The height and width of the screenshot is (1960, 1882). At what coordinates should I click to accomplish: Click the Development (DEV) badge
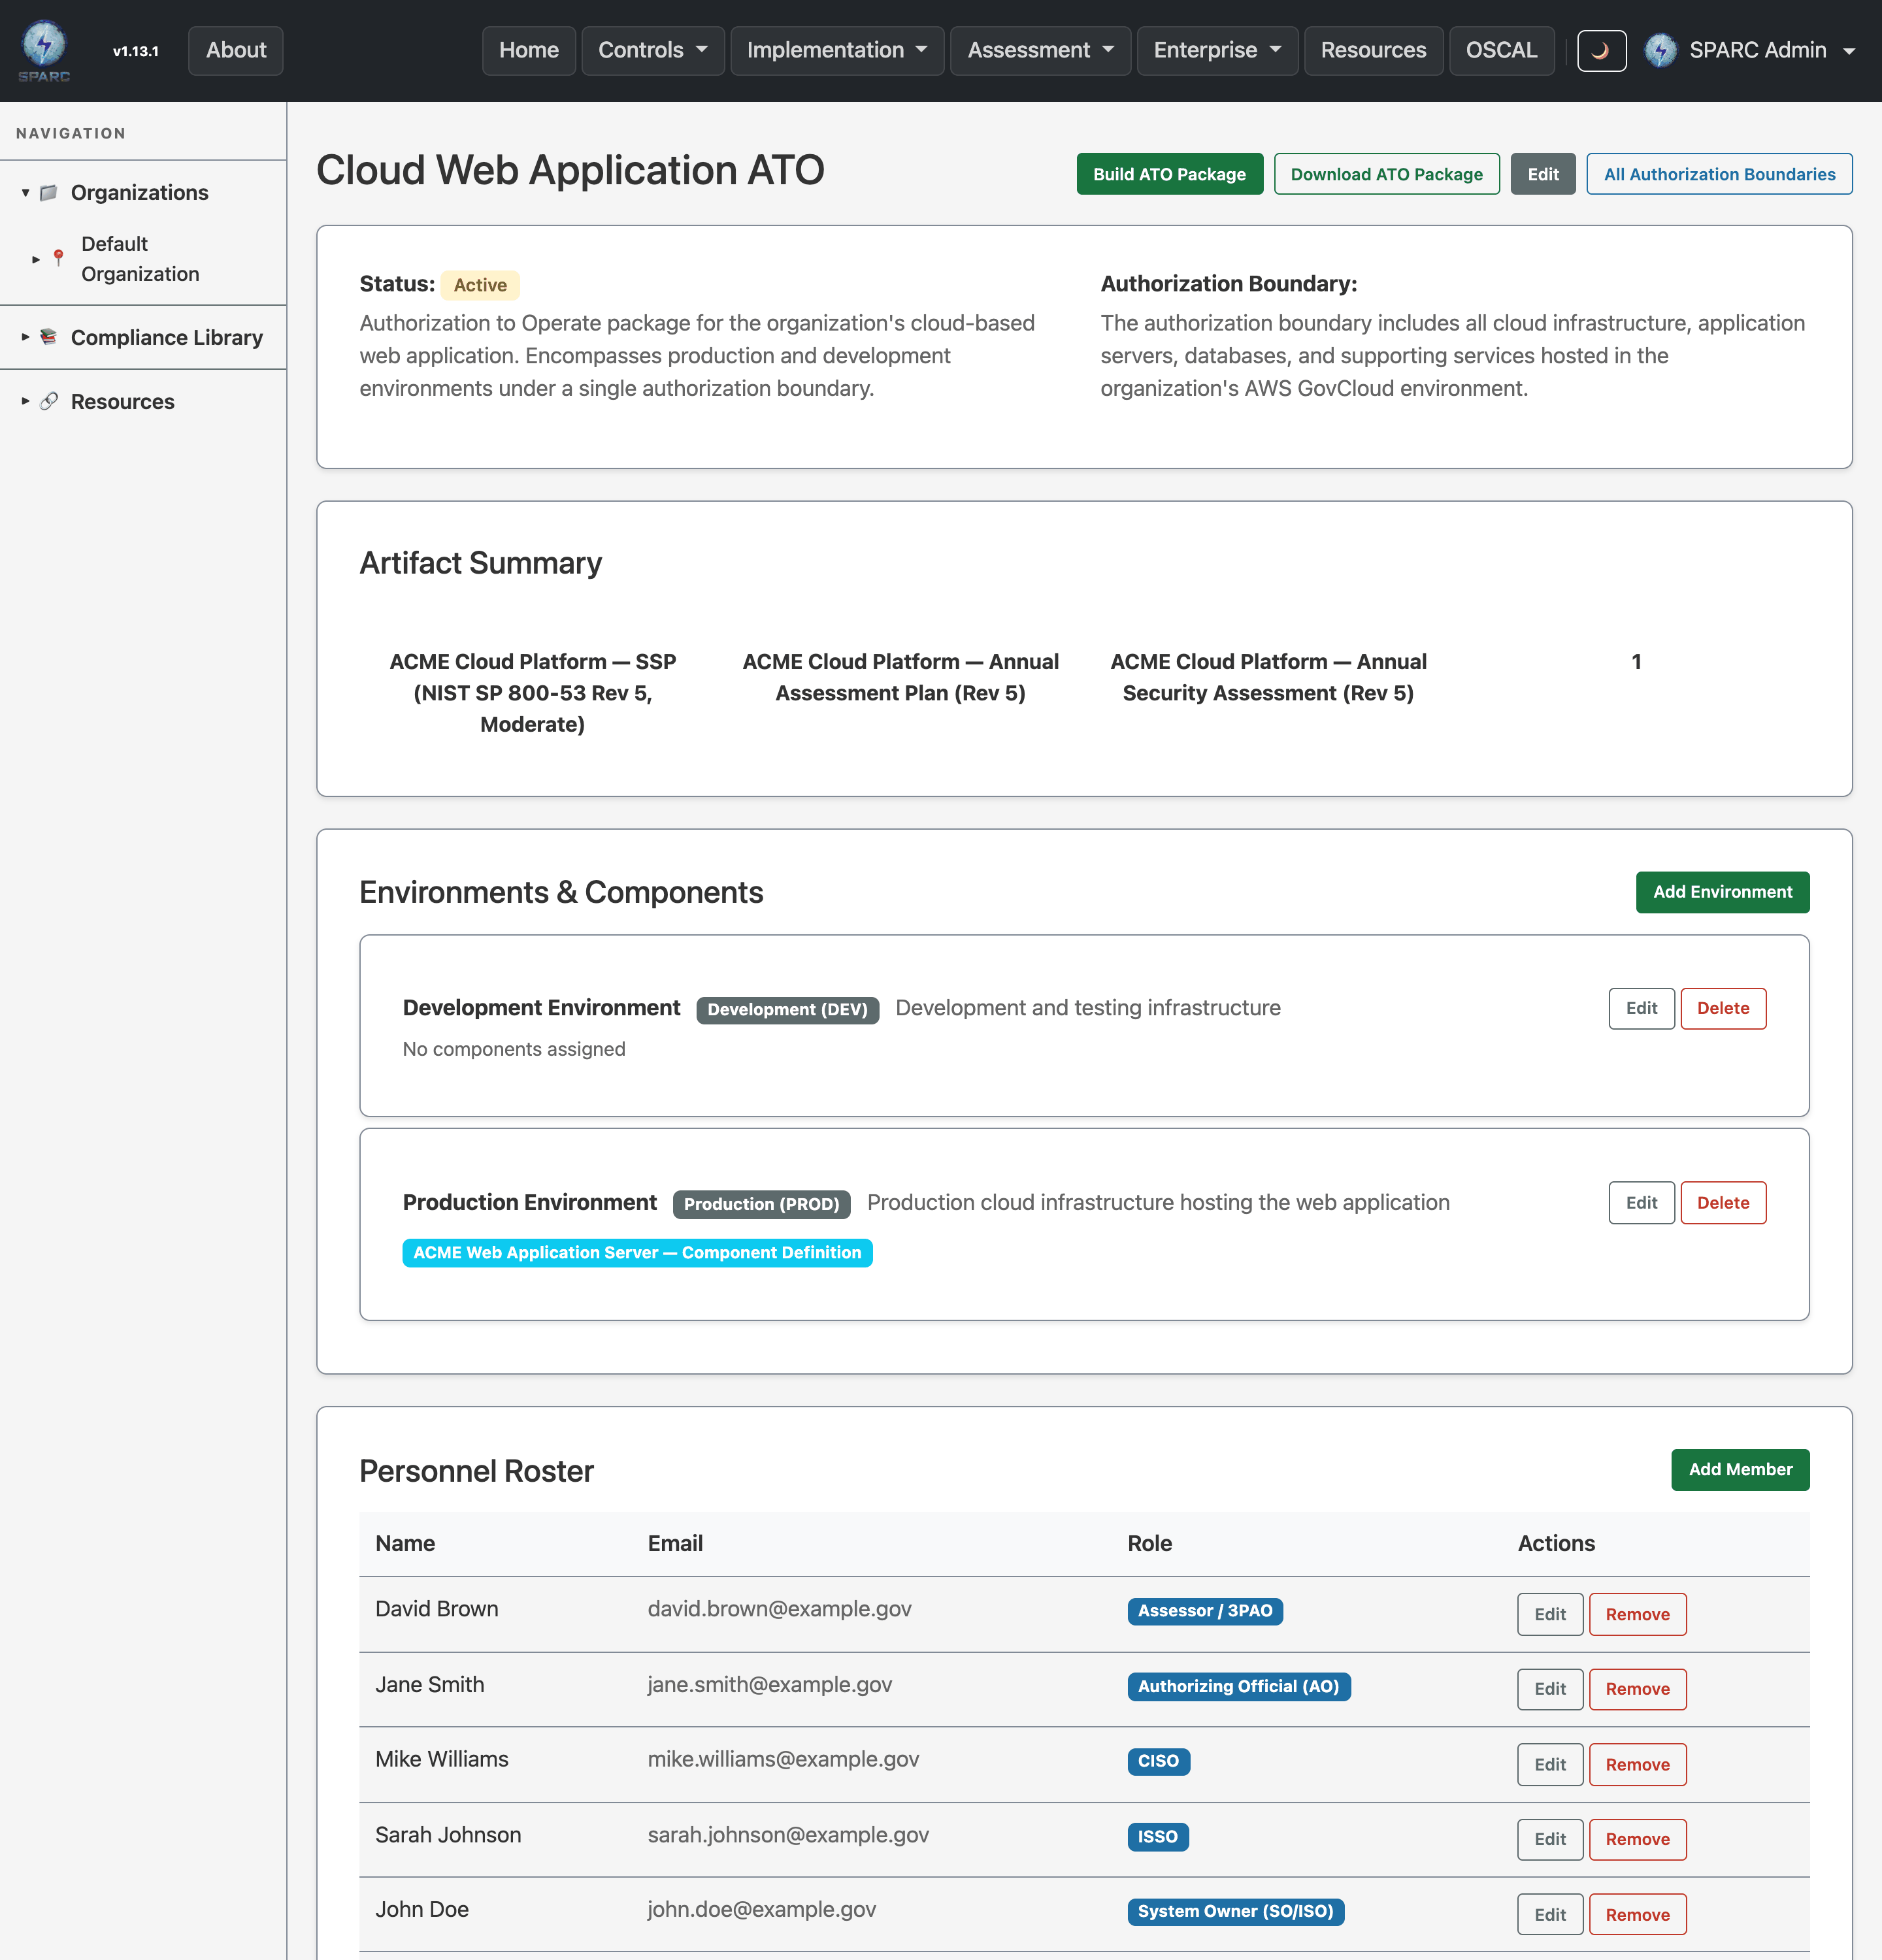click(787, 1010)
